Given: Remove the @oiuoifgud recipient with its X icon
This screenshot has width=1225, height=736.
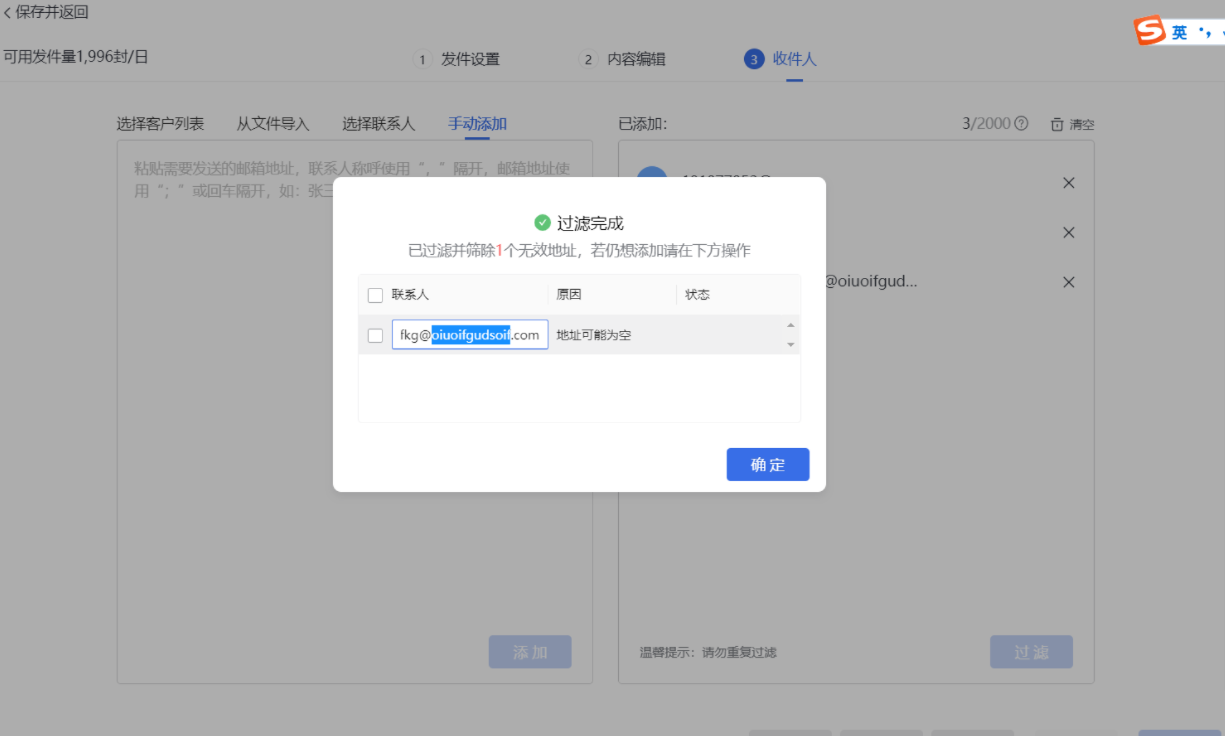Looking at the screenshot, I should [x=1068, y=281].
